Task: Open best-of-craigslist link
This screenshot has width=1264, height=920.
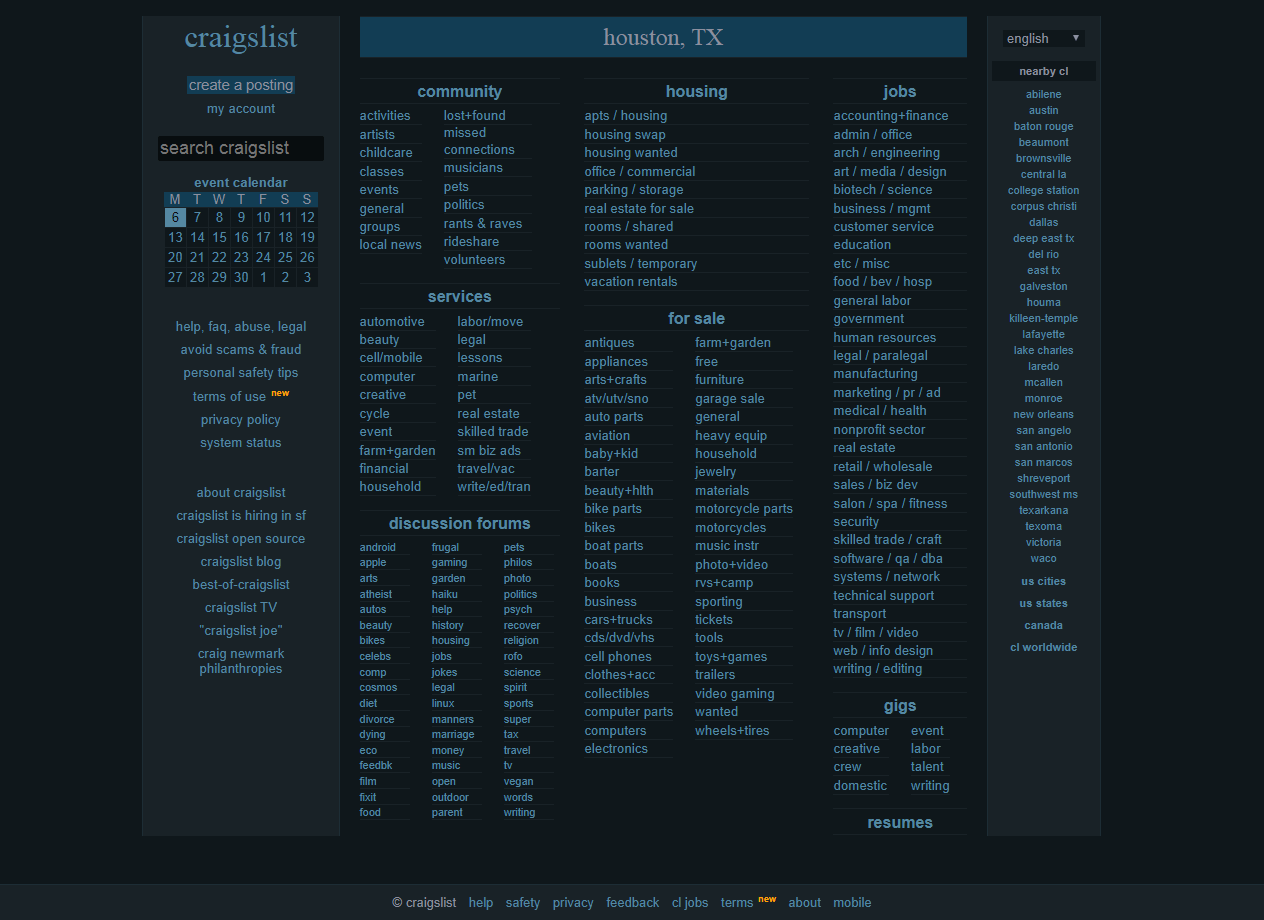Action: tap(241, 584)
